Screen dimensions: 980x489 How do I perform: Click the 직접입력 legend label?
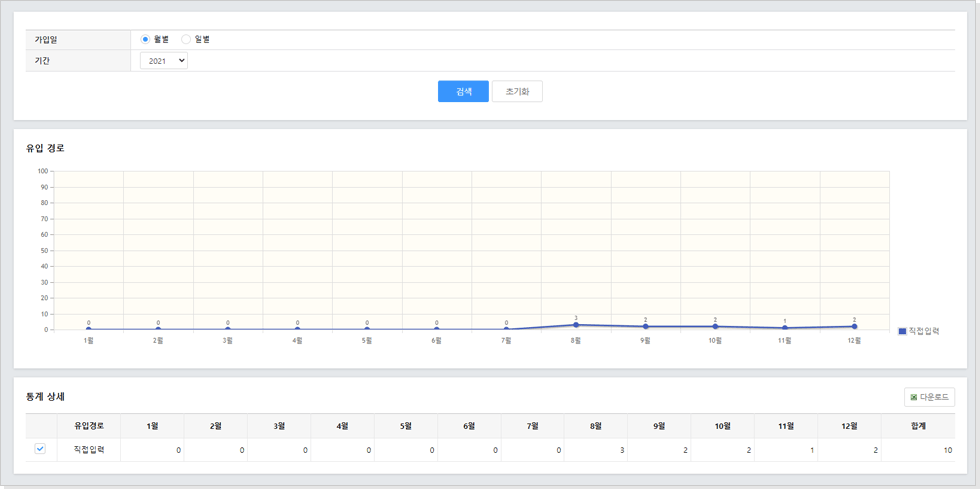tap(924, 331)
